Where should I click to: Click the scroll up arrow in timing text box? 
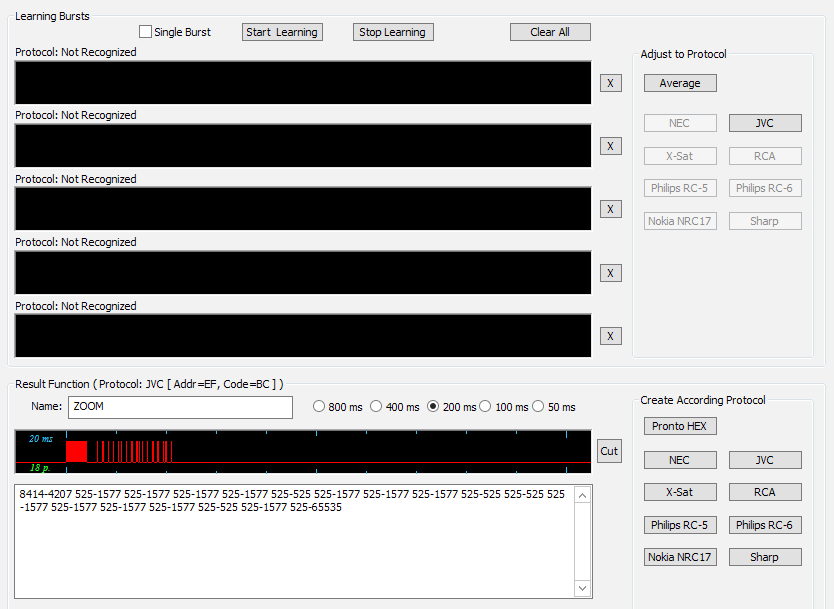pos(583,496)
